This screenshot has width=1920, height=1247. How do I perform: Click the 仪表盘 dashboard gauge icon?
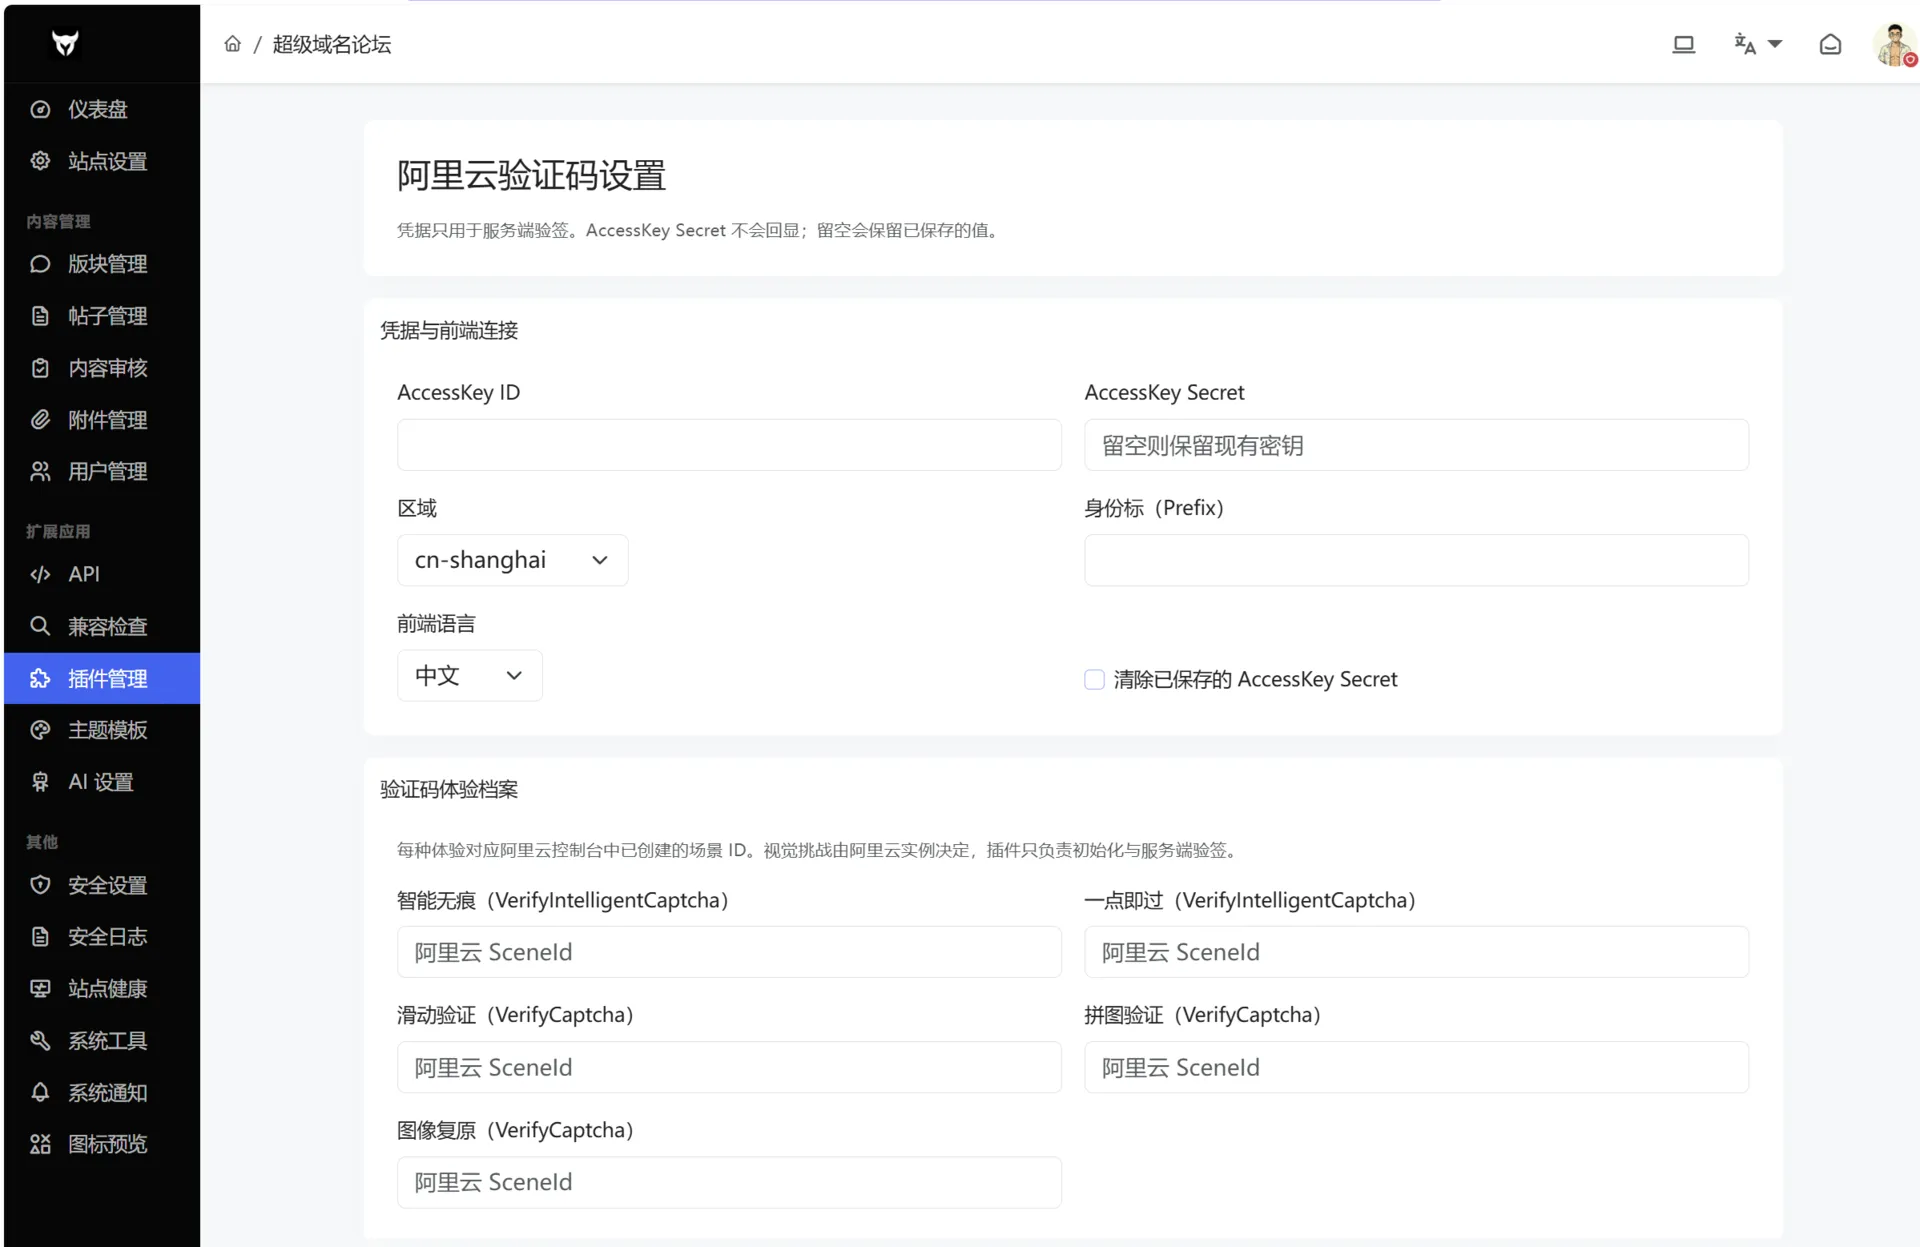click(40, 109)
